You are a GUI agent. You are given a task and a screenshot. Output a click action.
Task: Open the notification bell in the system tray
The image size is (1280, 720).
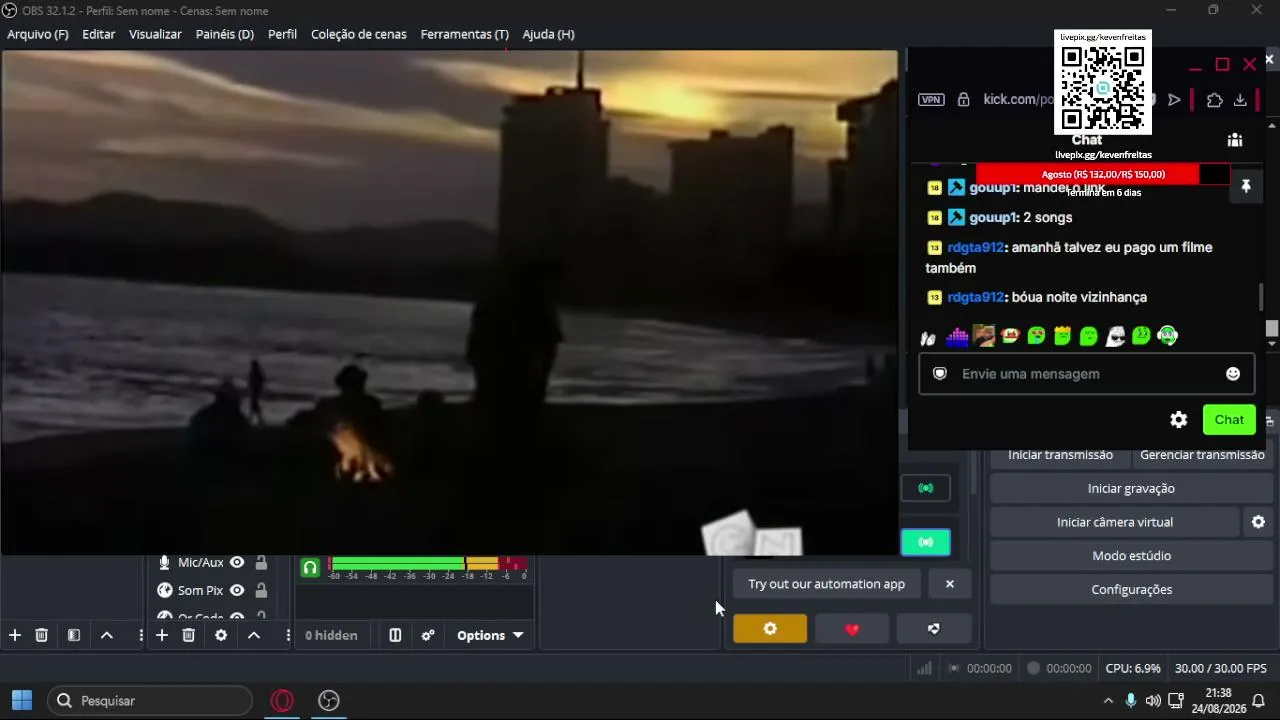coord(1259,701)
